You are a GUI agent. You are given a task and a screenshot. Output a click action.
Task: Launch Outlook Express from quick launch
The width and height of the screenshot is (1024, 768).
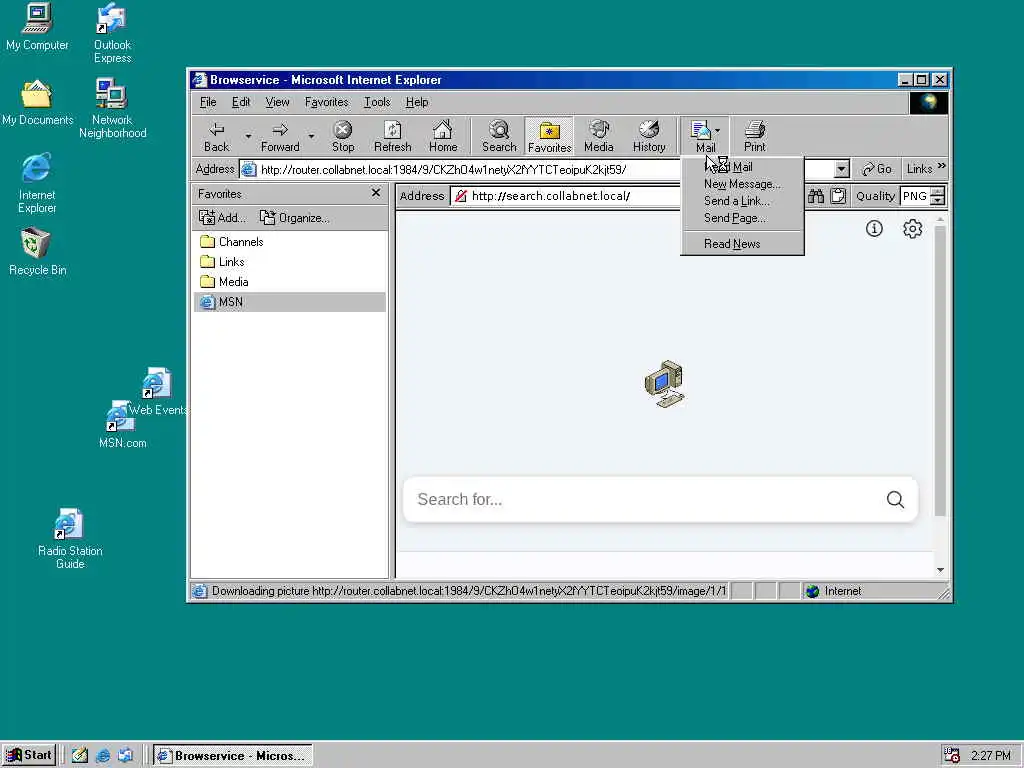(125, 755)
